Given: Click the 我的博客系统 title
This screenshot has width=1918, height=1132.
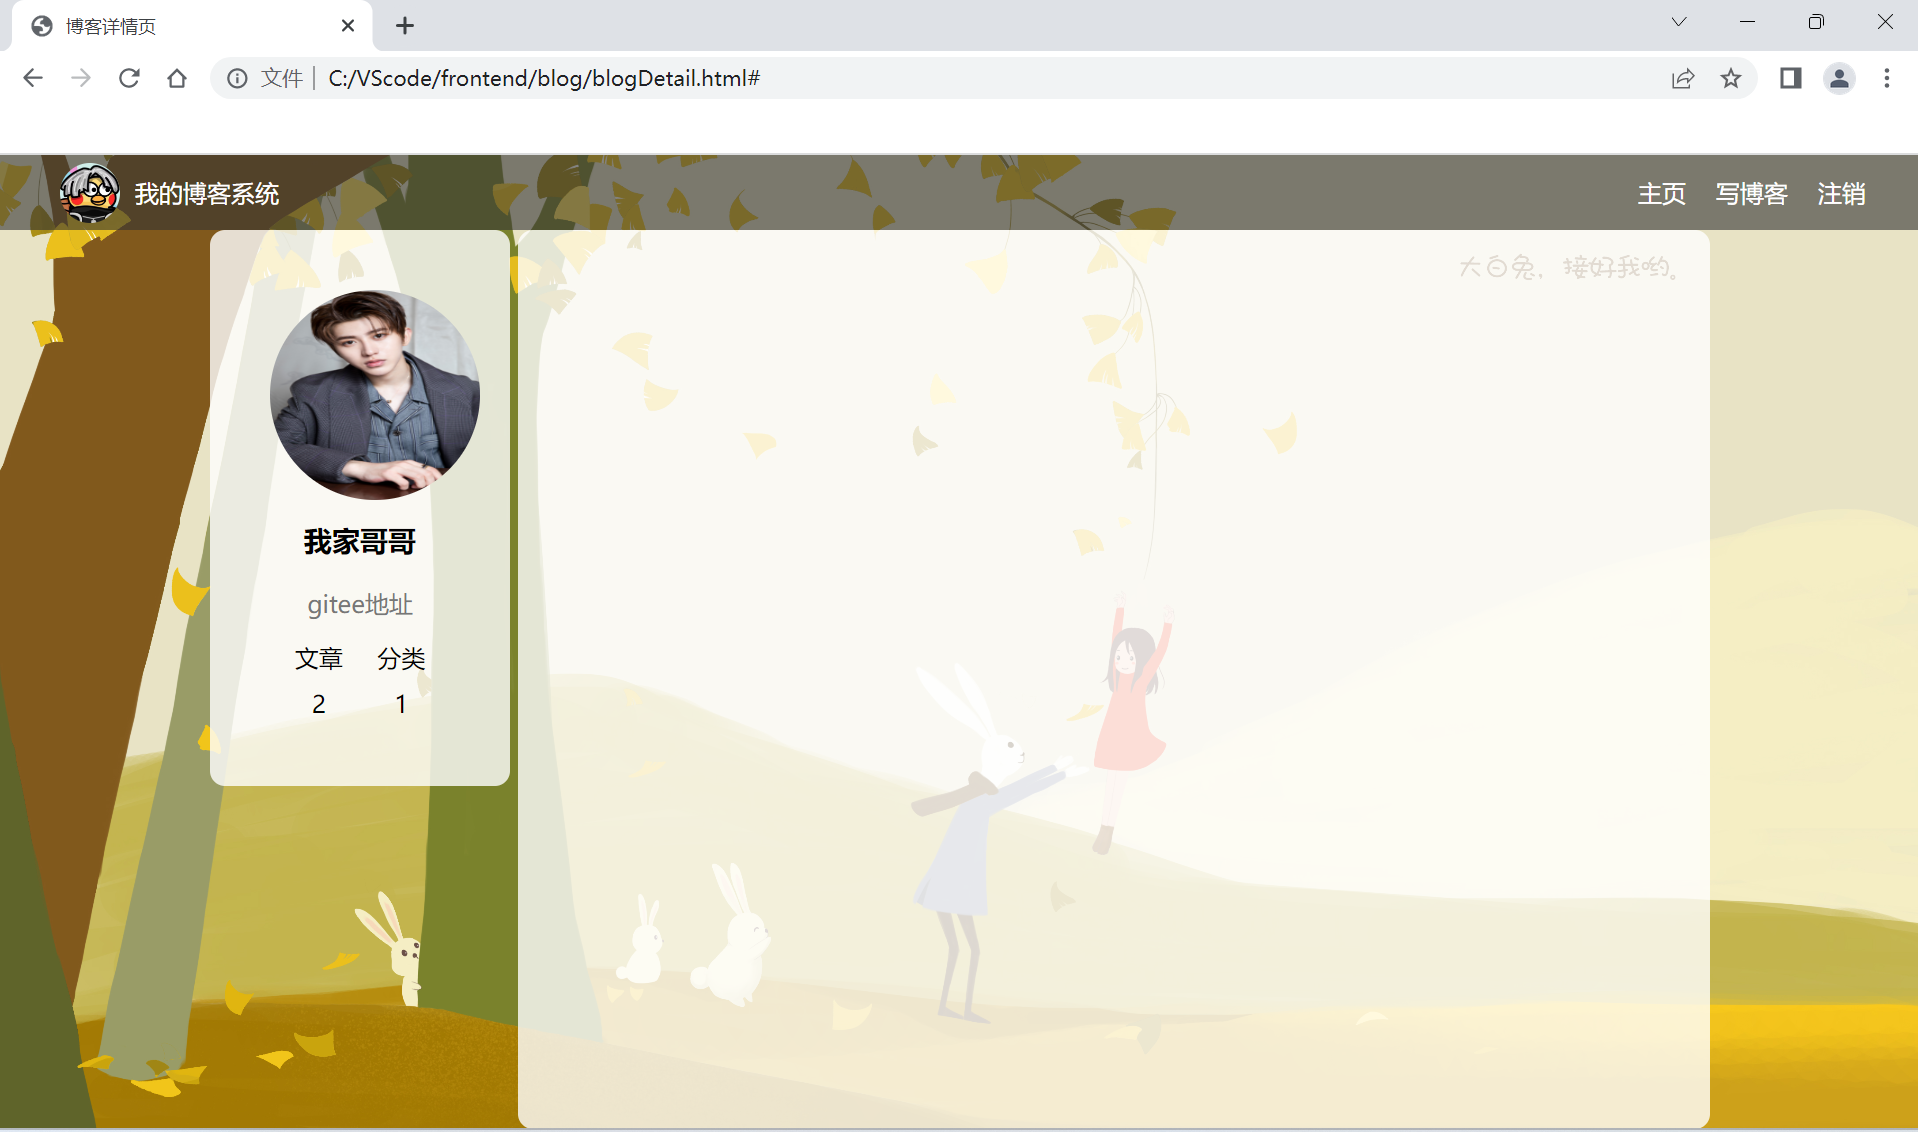Looking at the screenshot, I should [x=207, y=194].
